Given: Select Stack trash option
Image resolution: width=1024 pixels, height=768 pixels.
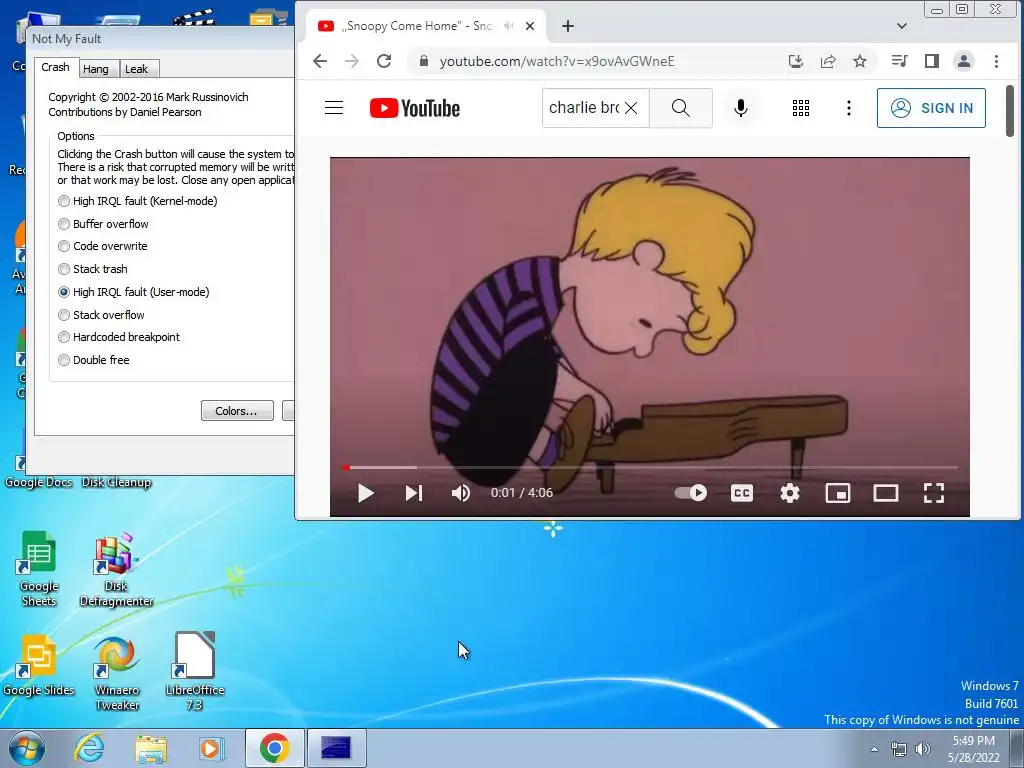Looking at the screenshot, I should point(93,269).
